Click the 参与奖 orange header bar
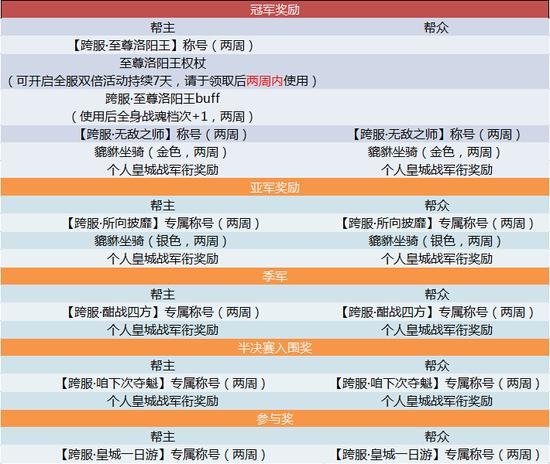The image size is (550, 464). 275,419
